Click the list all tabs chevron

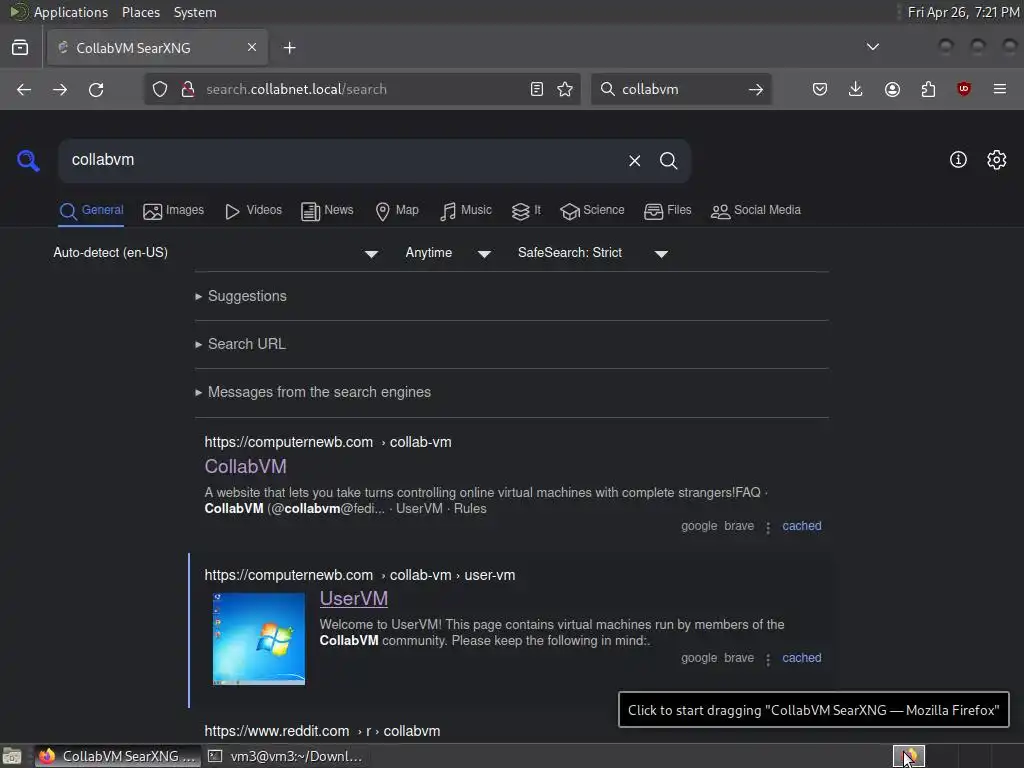pyautogui.click(x=872, y=47)
